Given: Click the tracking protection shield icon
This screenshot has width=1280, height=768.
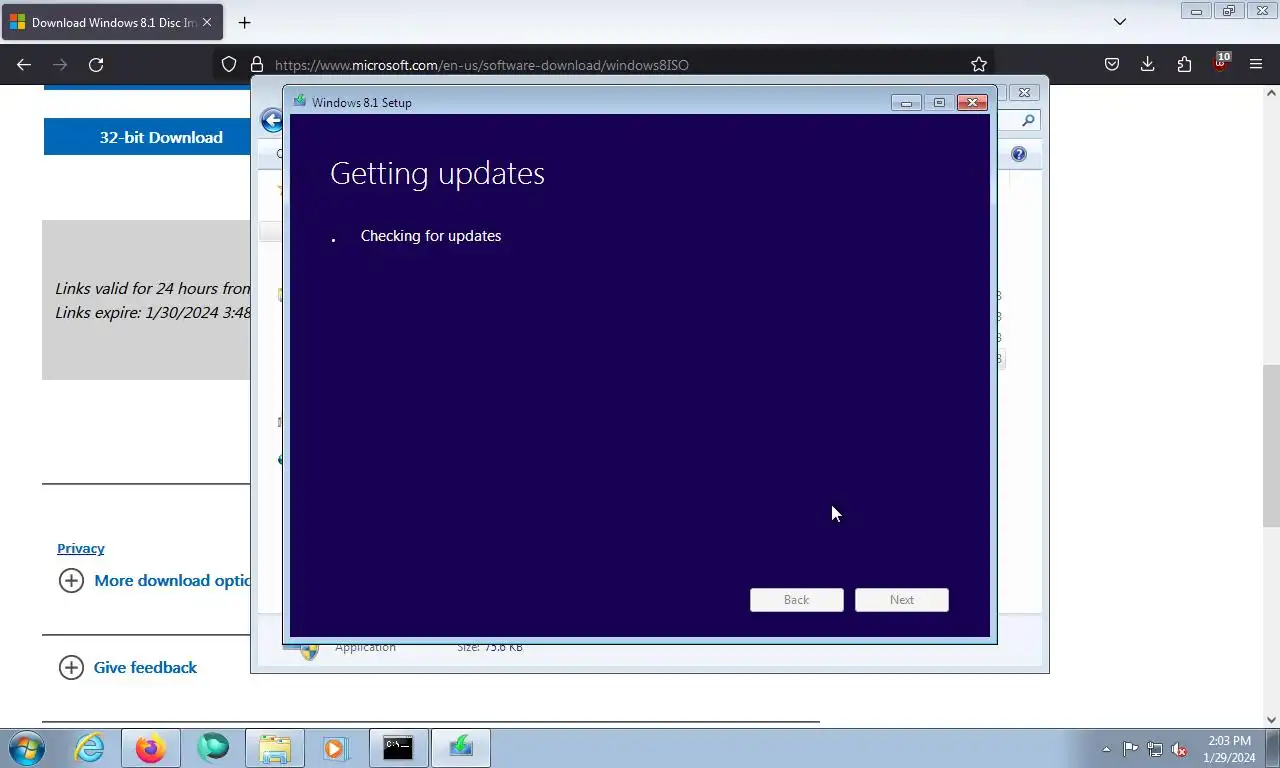Looking at the screenshot, I should coord(229,64).
